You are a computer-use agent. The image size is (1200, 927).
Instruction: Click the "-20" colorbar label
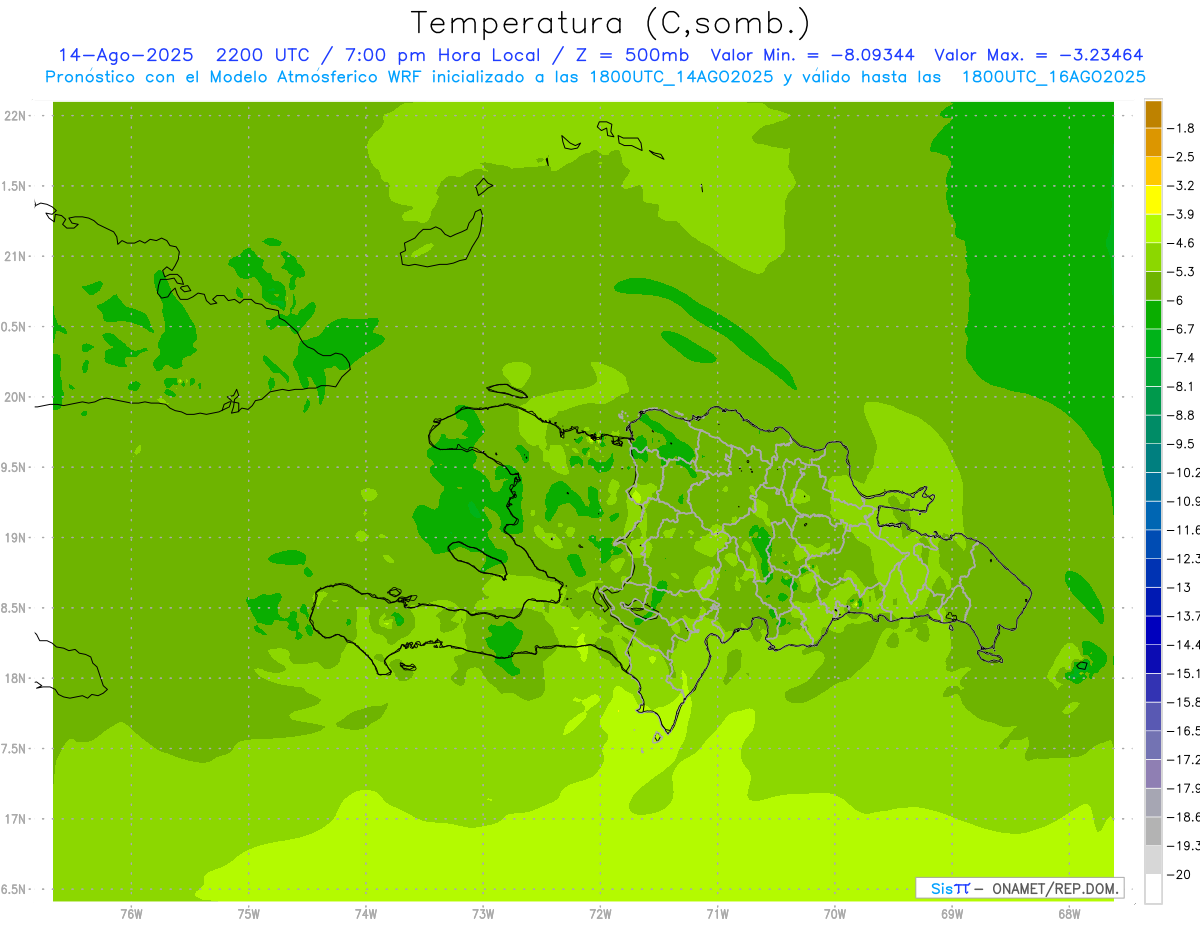tap(1178, 873)
